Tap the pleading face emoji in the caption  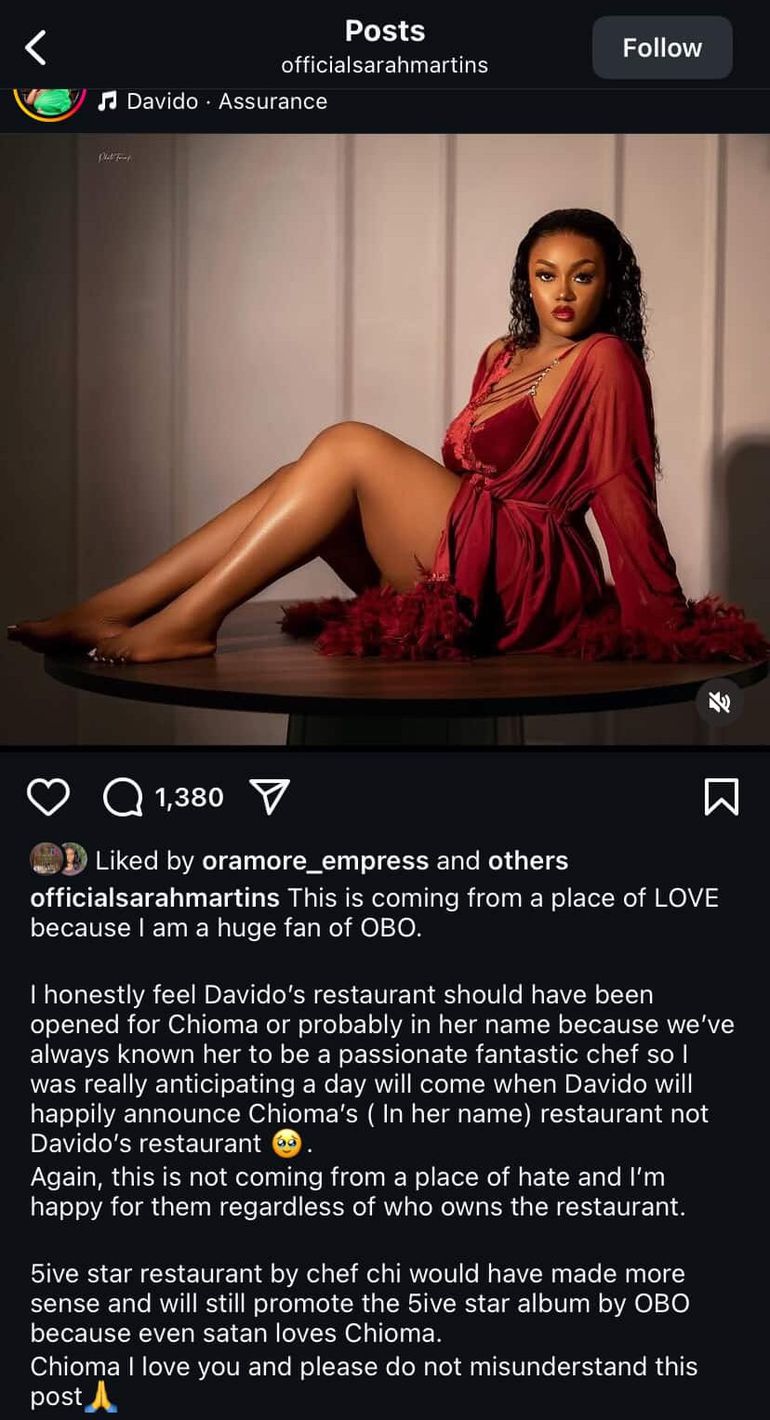click(287, 1143)
